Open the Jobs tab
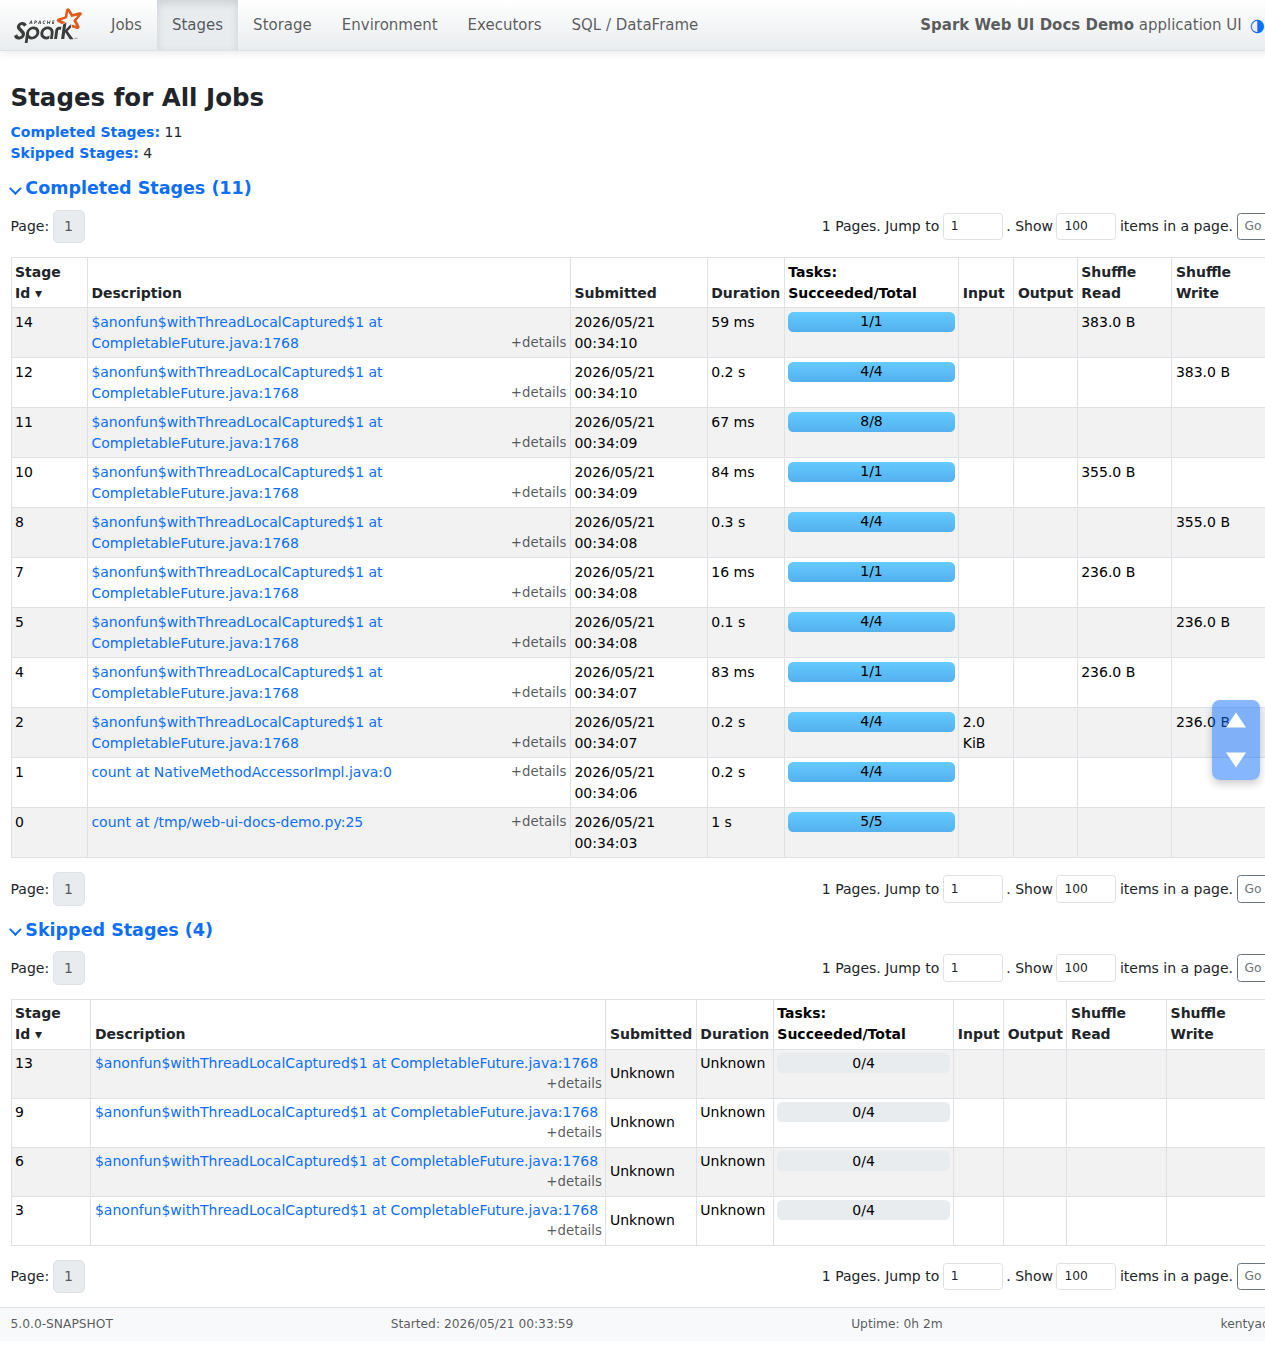1265x1345 pixels. pos(126,25)
